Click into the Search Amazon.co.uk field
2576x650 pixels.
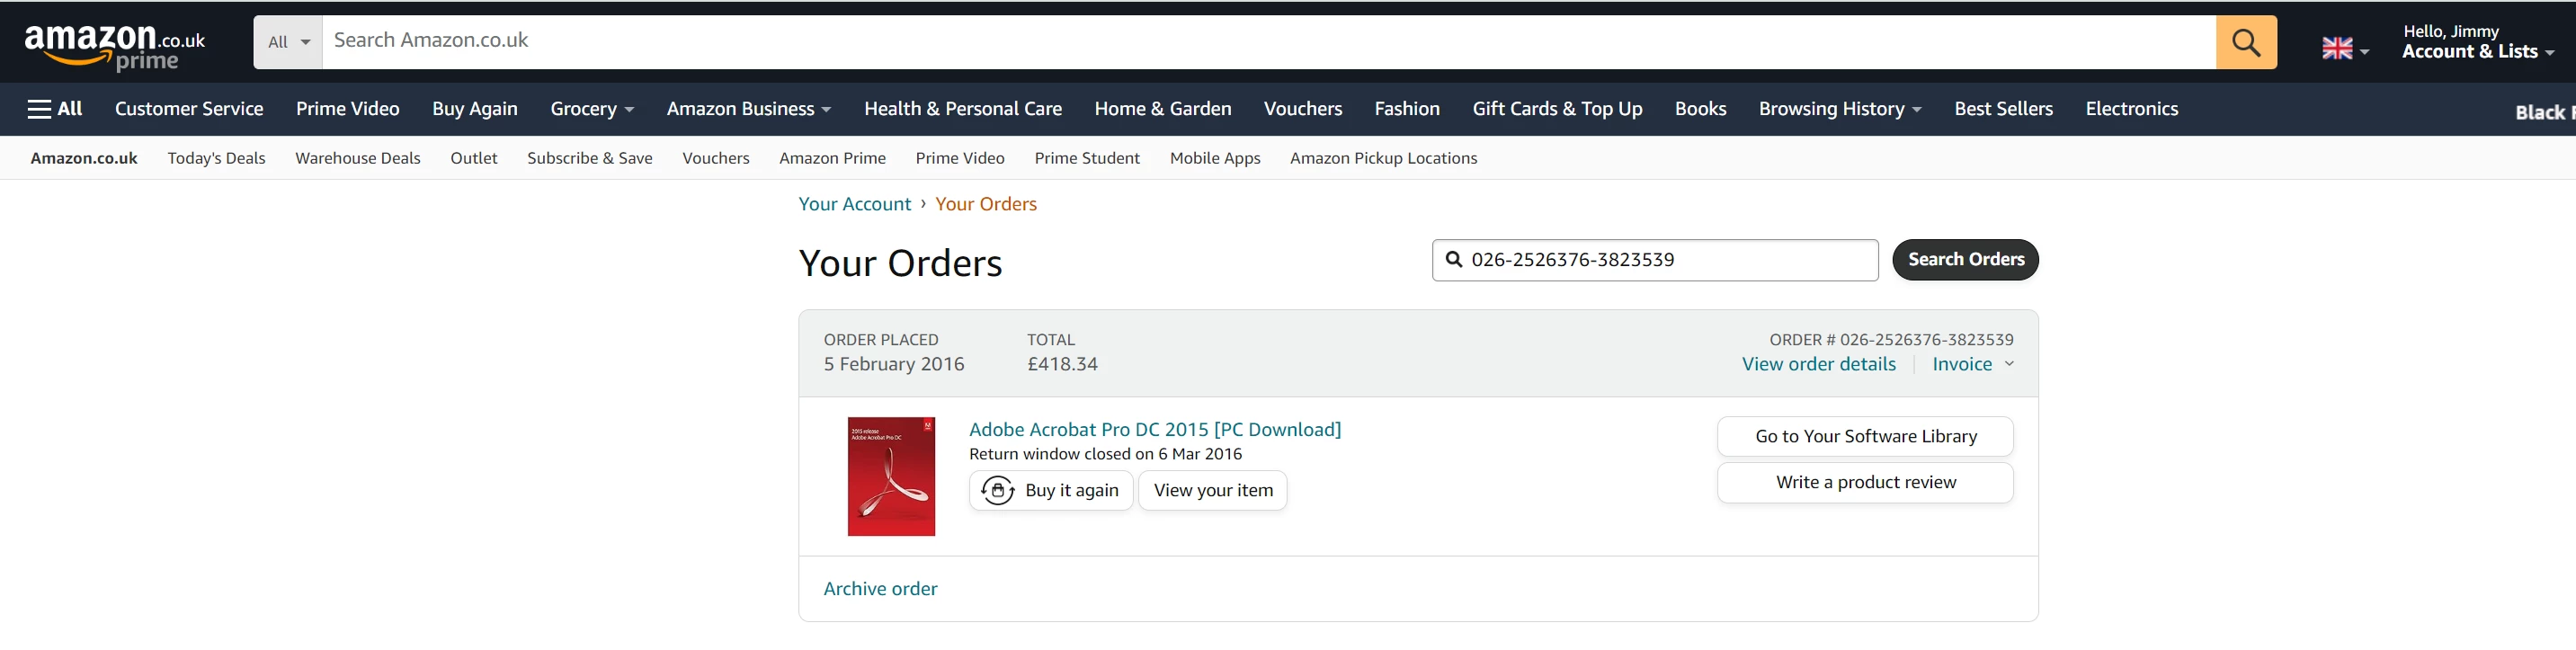(x=1268, y=42)
